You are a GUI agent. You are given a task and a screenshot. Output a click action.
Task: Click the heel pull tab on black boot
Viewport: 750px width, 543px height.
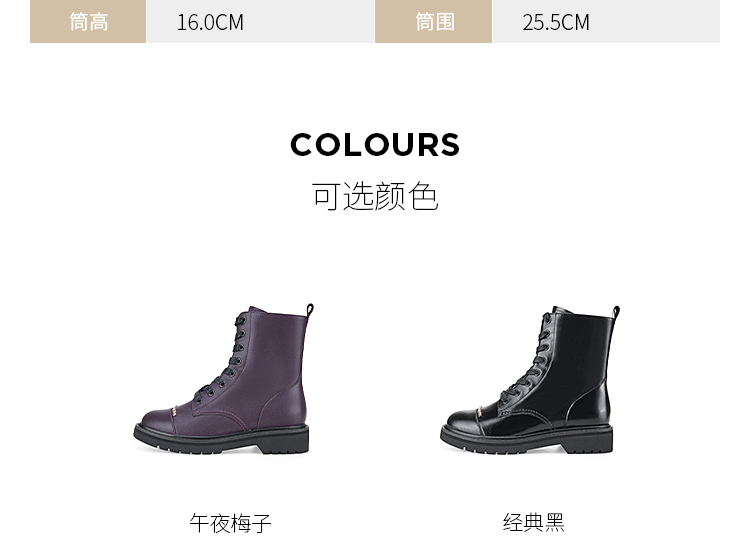617,311
